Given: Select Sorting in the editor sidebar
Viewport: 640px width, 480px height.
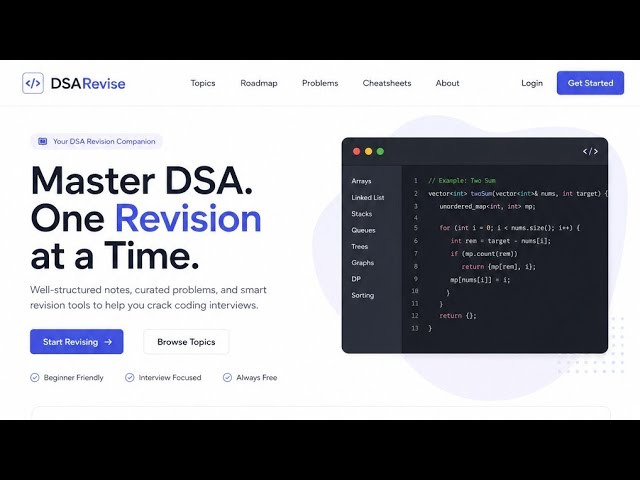Looking at the screenshot, I should coord(362,295).
